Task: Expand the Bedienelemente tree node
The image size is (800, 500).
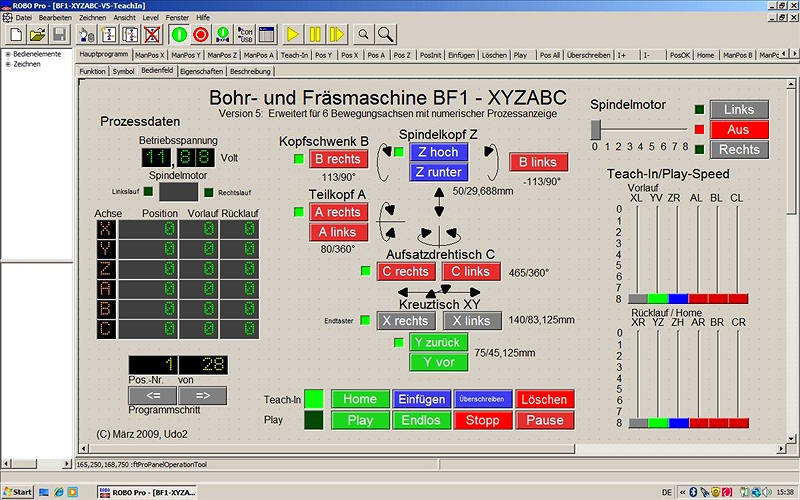Action: (x=8, y=54)
